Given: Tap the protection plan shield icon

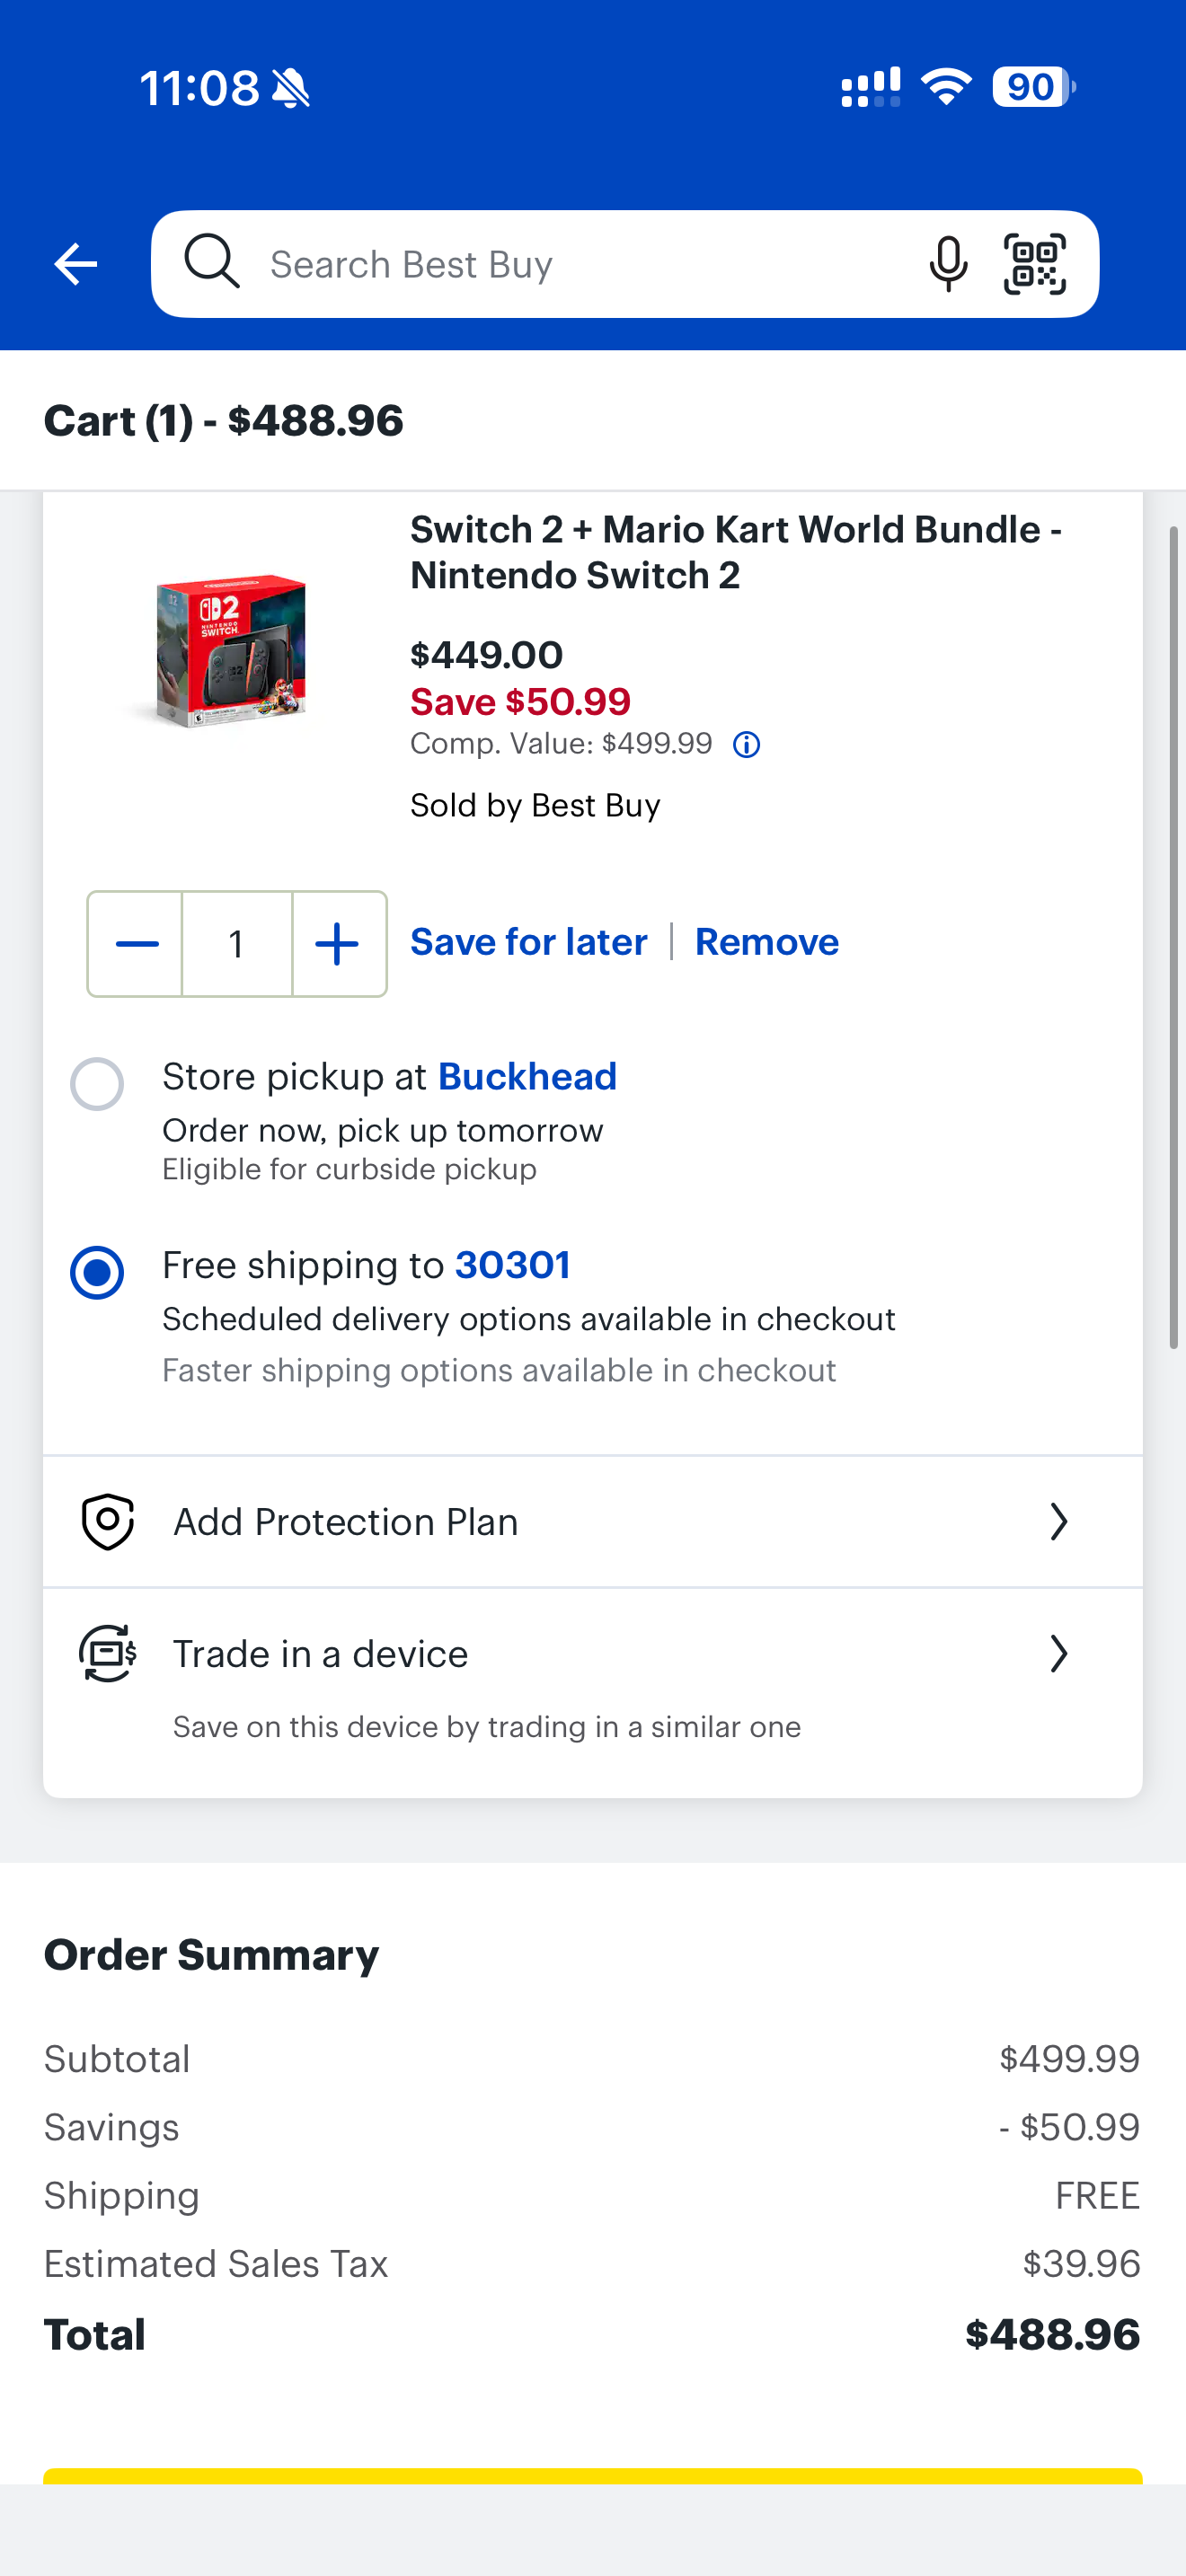Looking at the screenshot, I should [x=107, y=1521].
